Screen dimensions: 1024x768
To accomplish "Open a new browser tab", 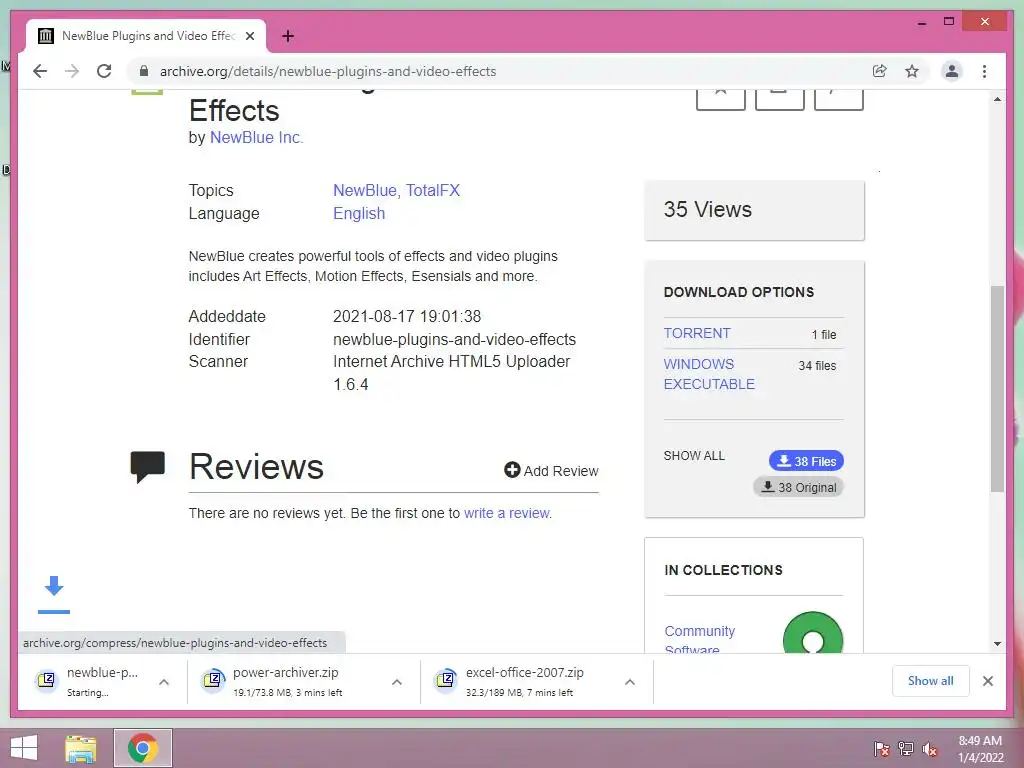I will click(288, 36).
